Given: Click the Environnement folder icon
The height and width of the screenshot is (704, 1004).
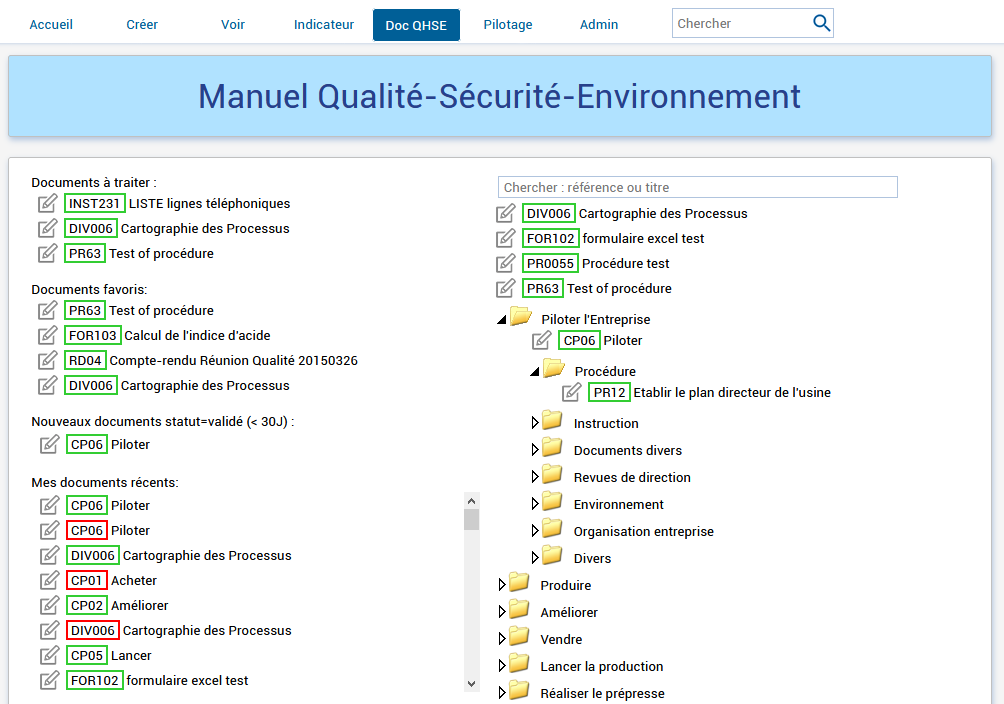Looking at the screenshot, I should [x=552, y=502].
